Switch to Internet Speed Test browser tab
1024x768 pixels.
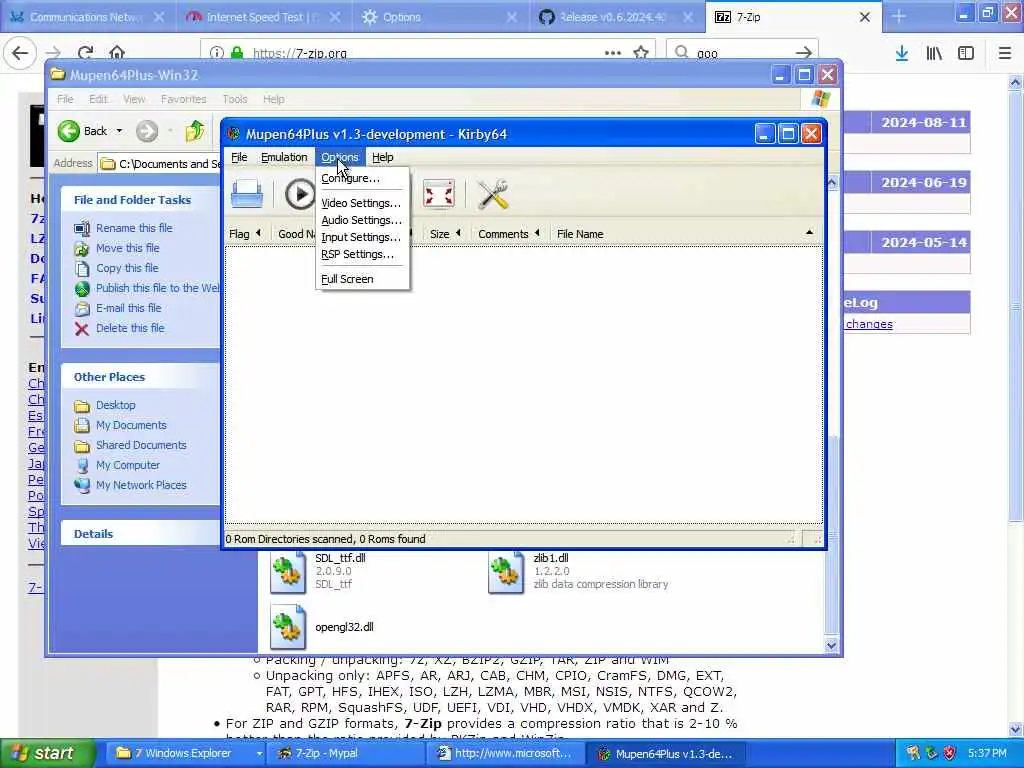[x=264, y=17]
